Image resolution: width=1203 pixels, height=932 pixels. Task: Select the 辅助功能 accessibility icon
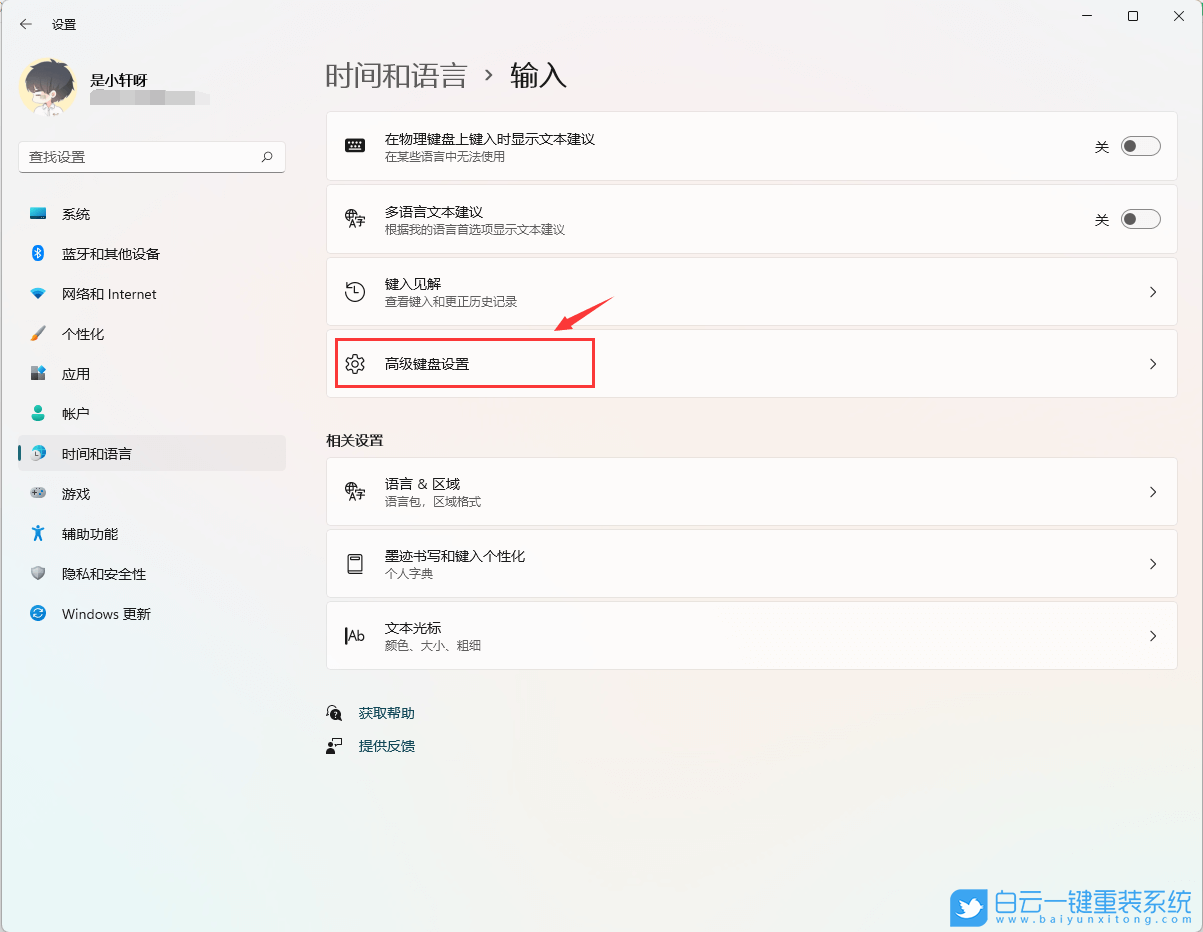pyautogui.click(x=38, y=533)
